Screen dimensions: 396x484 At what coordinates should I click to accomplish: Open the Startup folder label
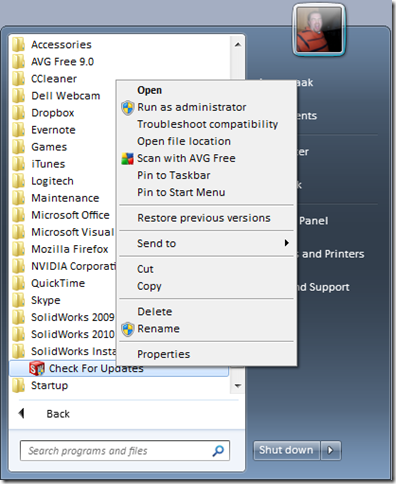[x=49, y=386]
